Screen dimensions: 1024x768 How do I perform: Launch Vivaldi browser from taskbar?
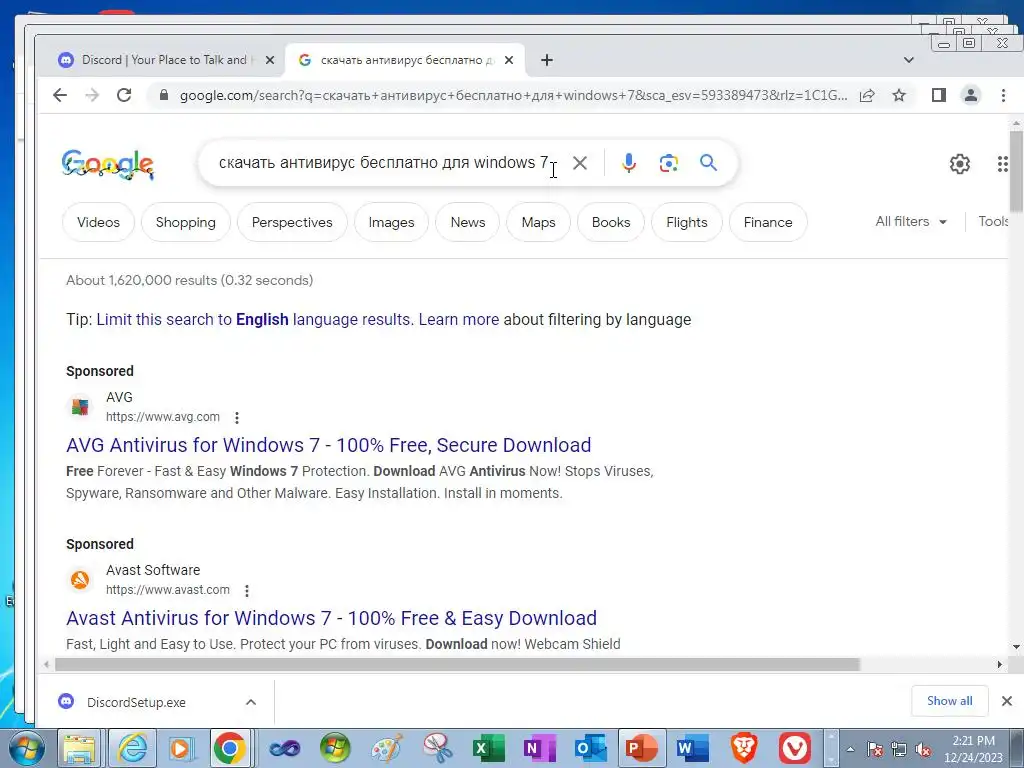click(795, 748)
